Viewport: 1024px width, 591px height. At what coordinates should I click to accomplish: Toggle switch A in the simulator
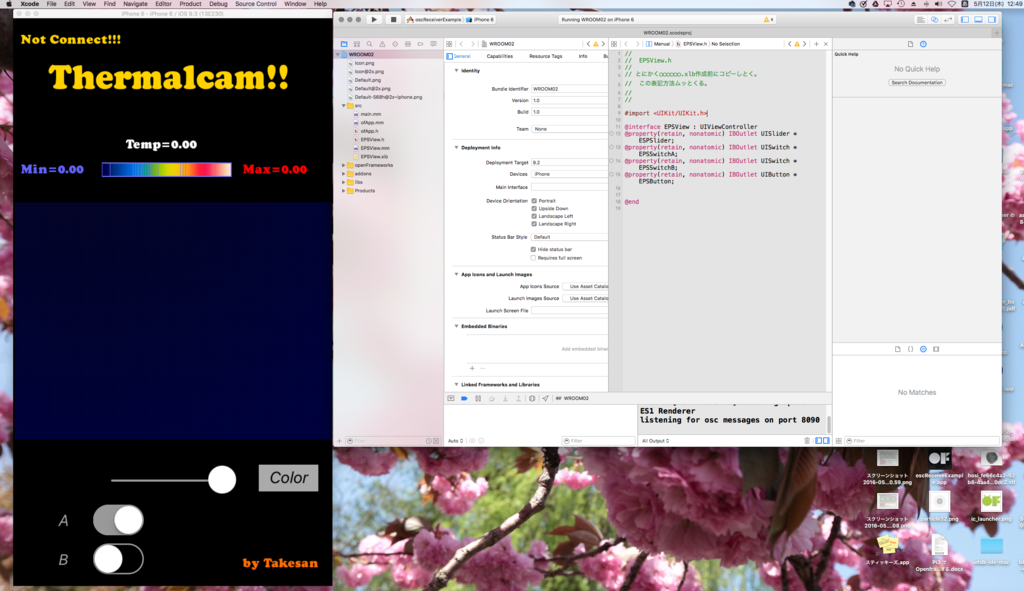pos(118,520)
